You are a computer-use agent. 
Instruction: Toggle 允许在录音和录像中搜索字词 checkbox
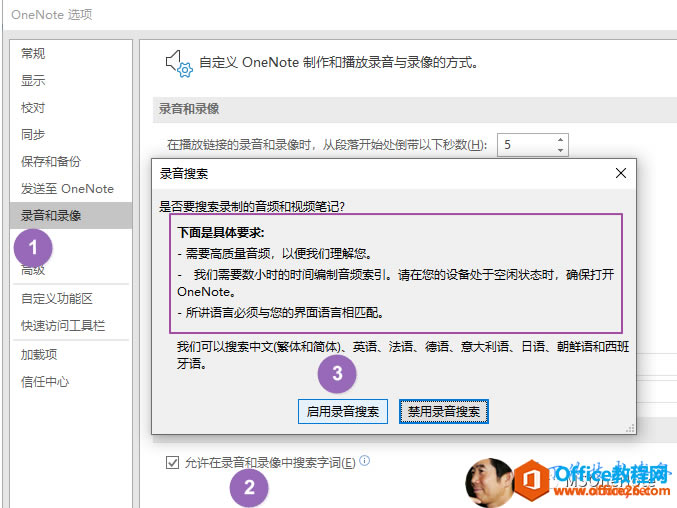(173, 463)
